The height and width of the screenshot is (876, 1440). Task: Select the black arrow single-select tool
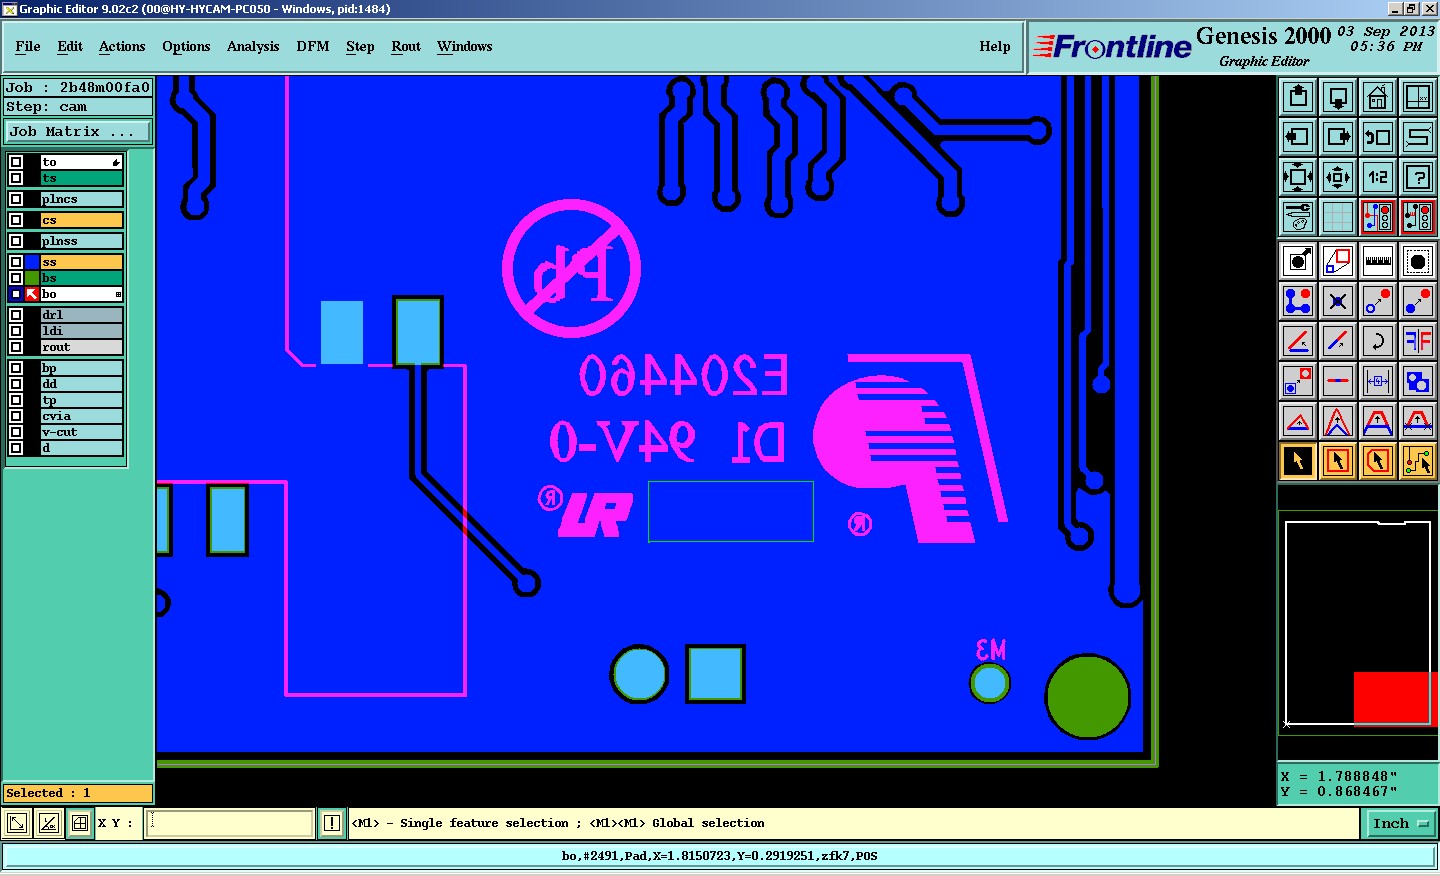1298,461
